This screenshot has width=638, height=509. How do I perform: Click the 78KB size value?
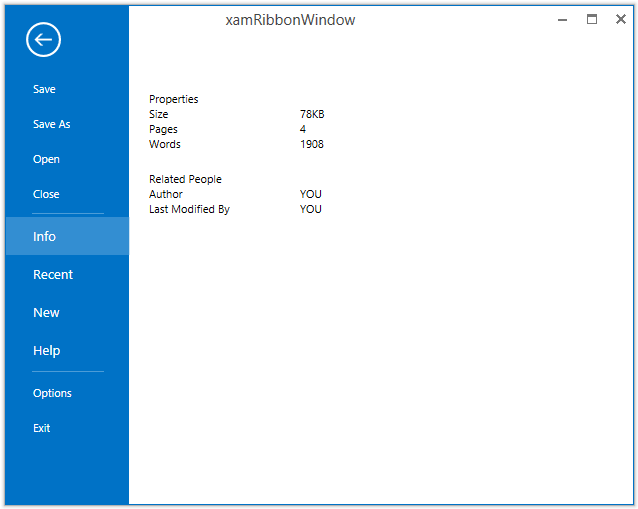pos(312,114)
